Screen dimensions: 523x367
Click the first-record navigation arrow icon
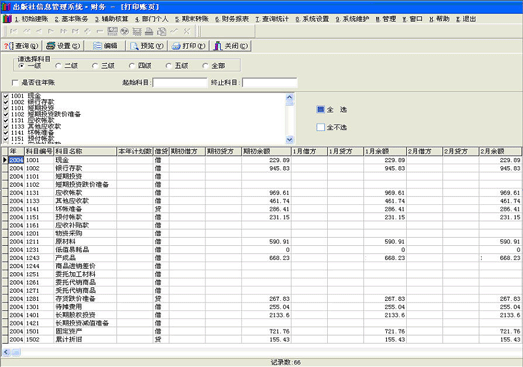[x=14, y=31]
